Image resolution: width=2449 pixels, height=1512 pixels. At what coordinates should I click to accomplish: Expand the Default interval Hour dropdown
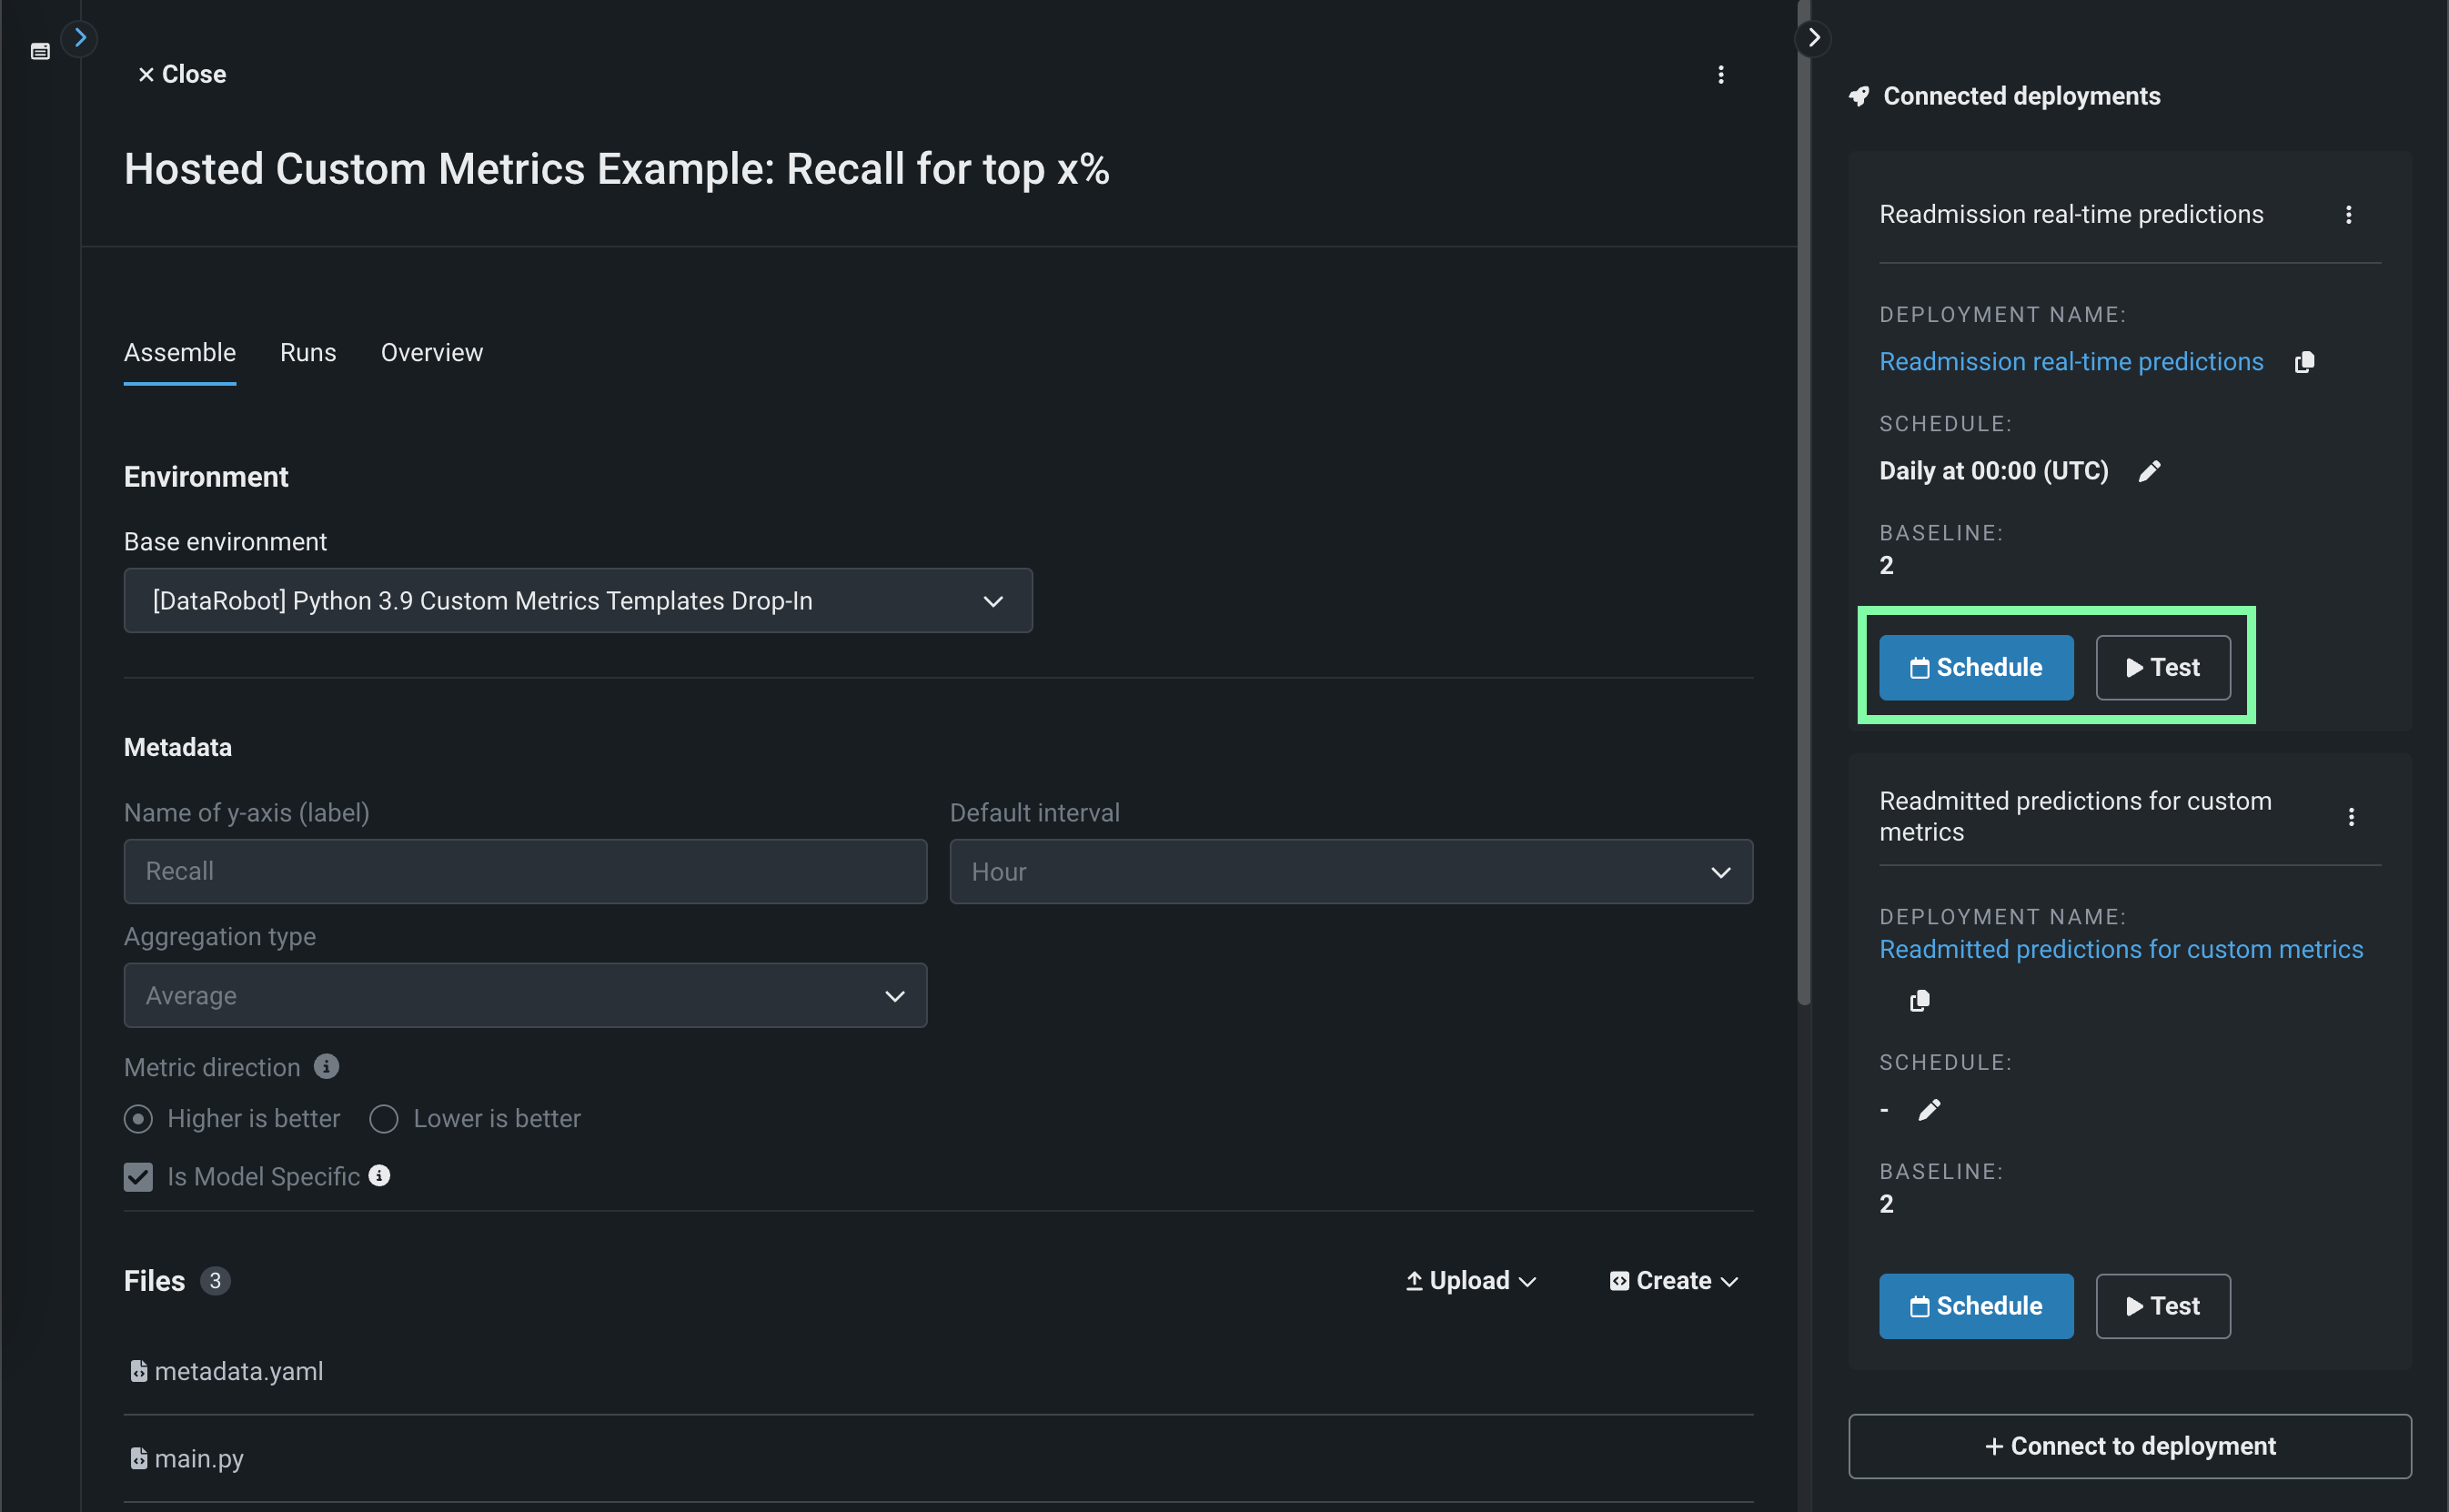click(1350, 872)
